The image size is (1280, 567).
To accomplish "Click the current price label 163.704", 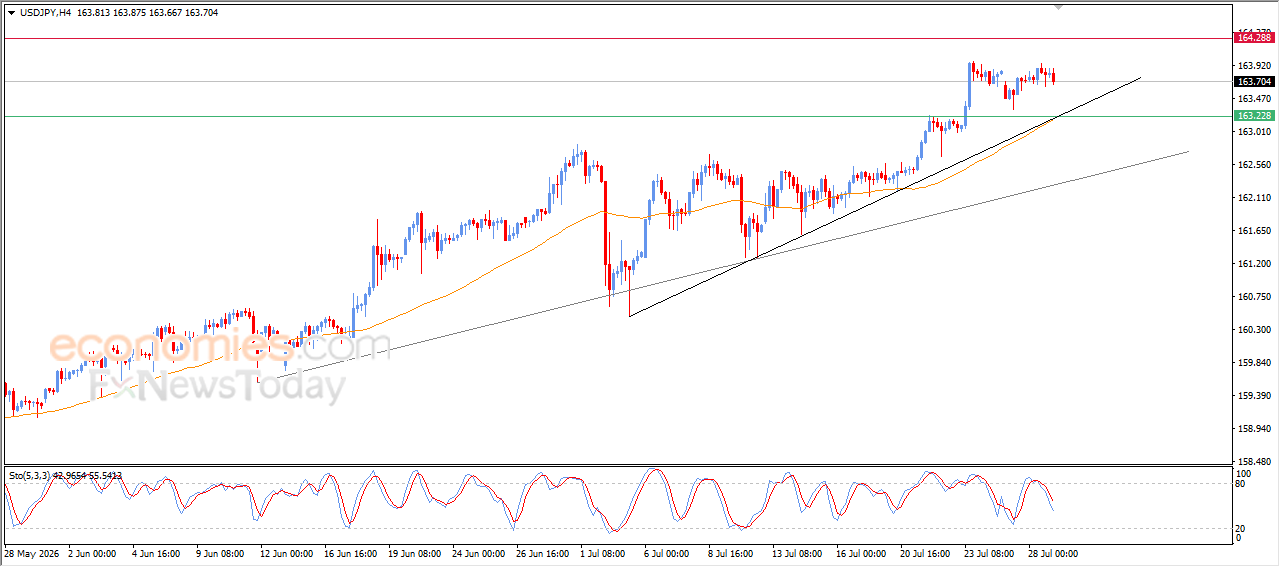I will (x=1255, y=81).
